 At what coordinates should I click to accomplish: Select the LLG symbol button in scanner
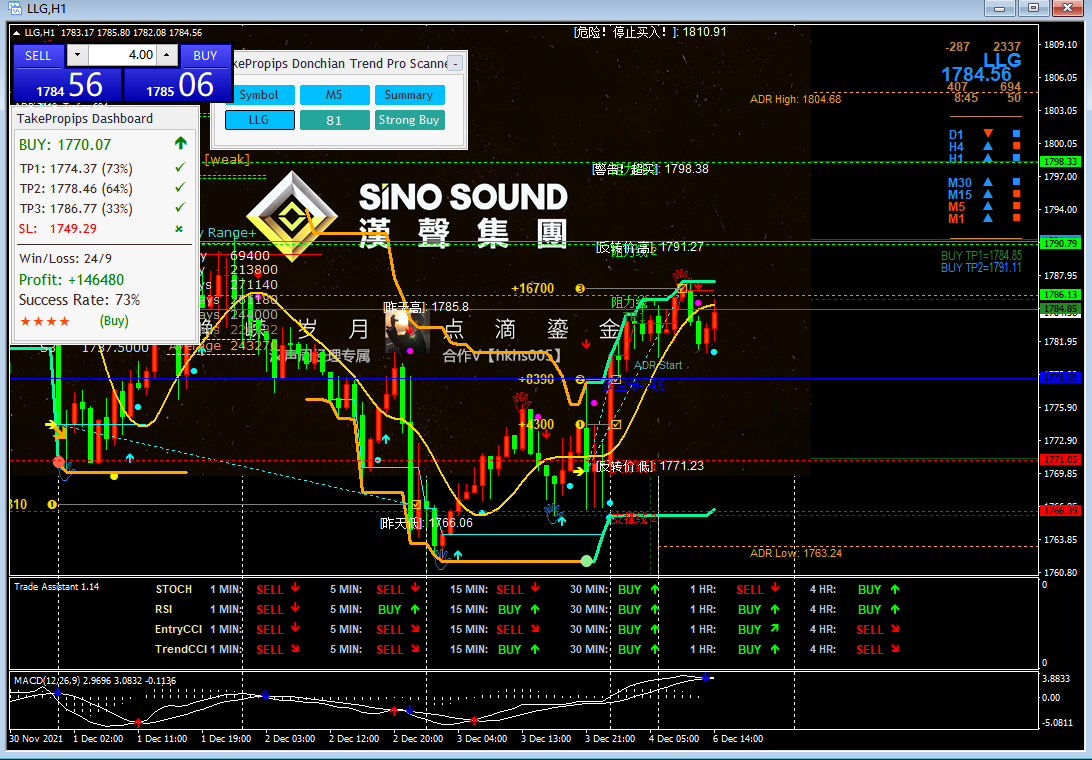[259, 120]
